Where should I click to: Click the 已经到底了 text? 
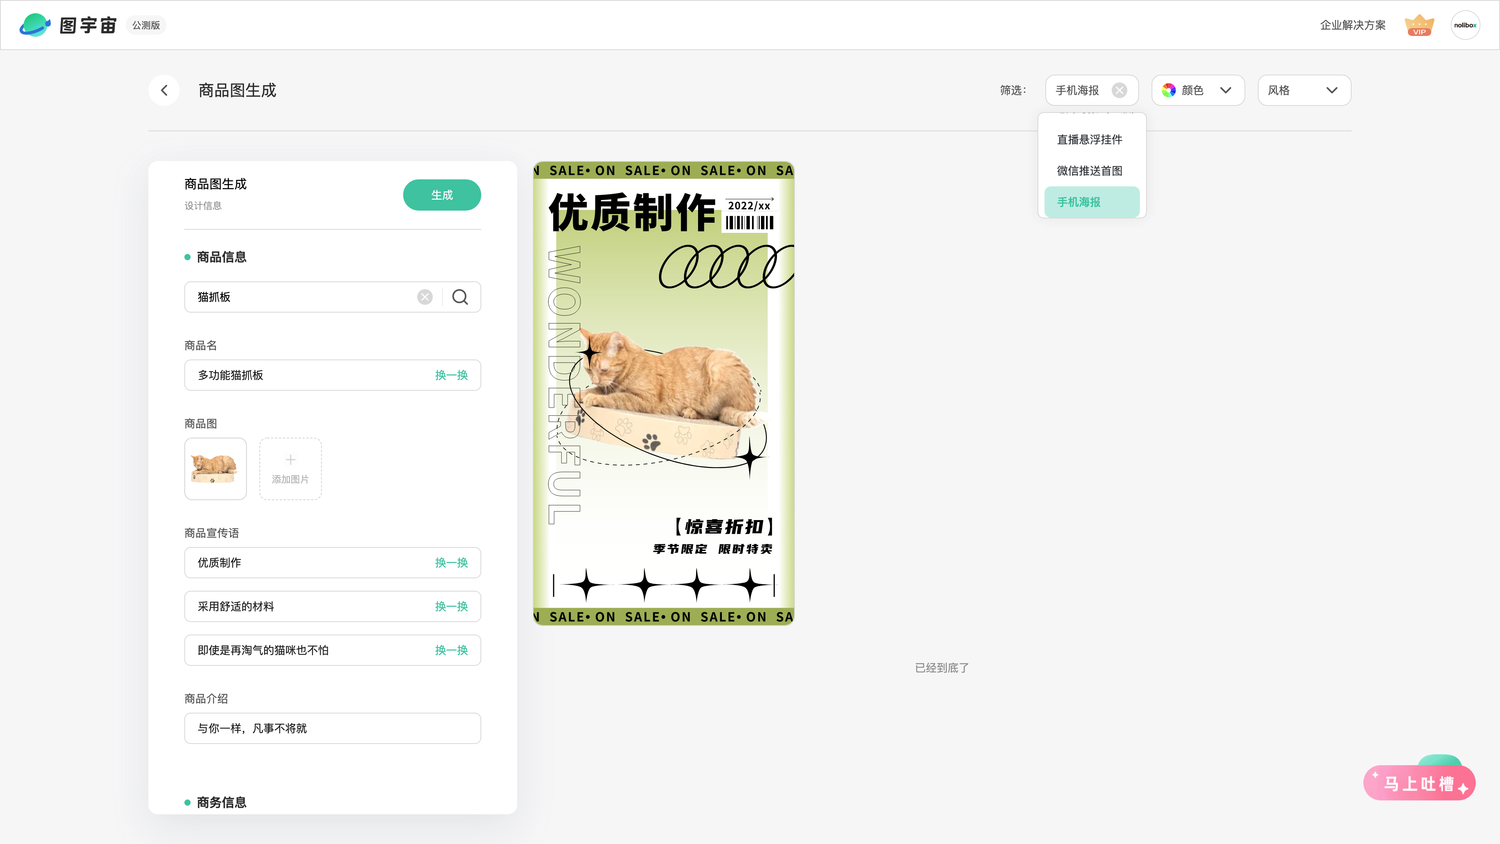pyautogui.click(x=942, y=668)
